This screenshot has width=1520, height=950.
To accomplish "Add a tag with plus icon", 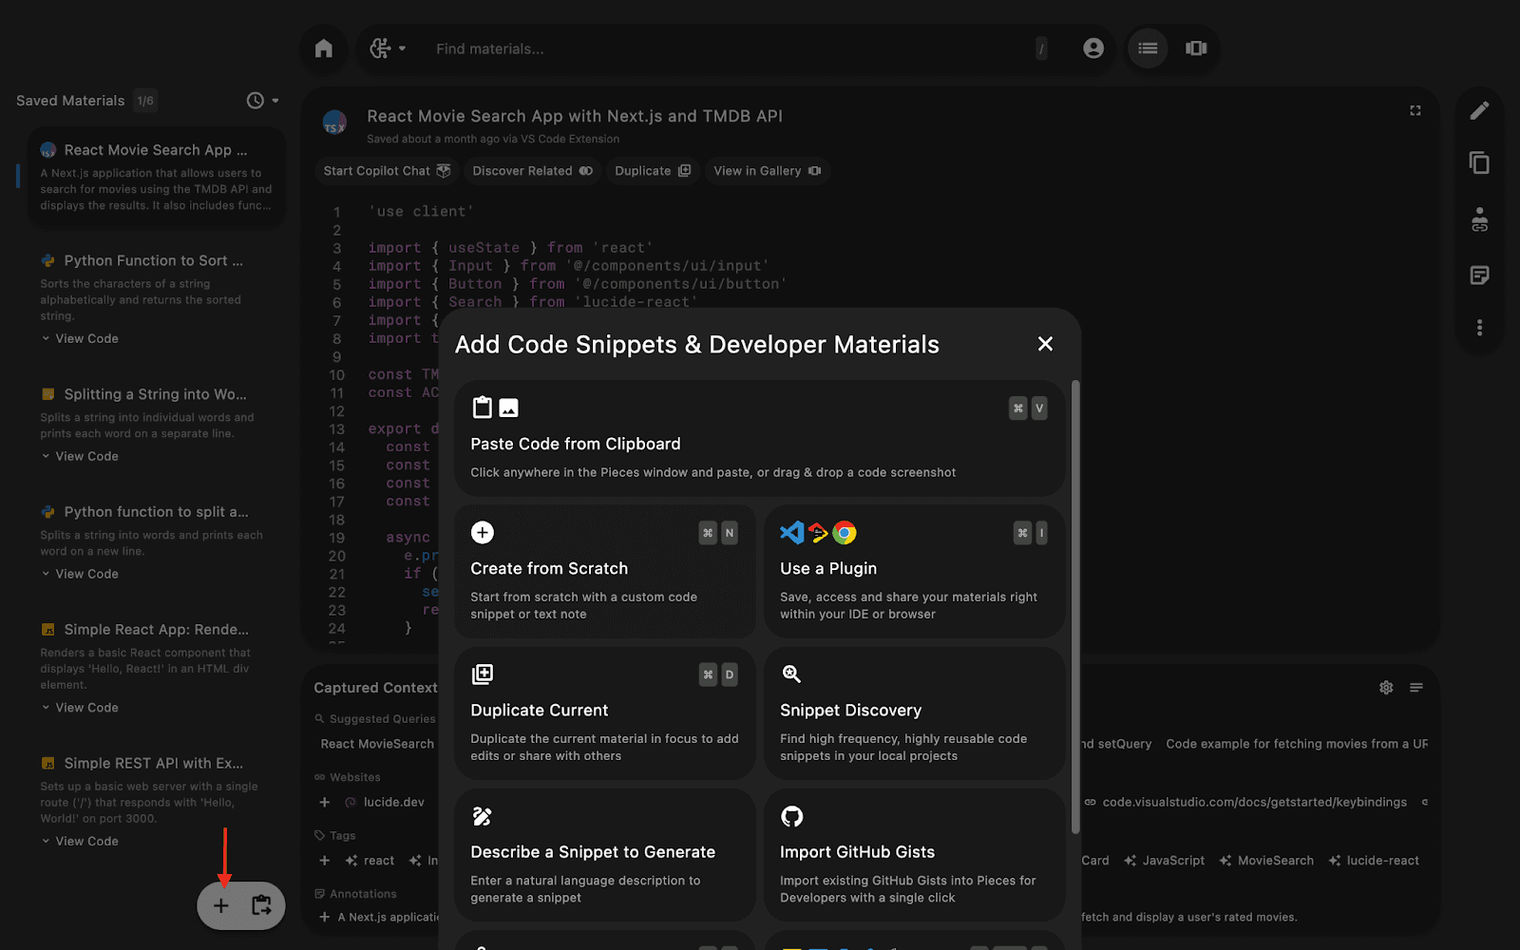I will (324, 860).
